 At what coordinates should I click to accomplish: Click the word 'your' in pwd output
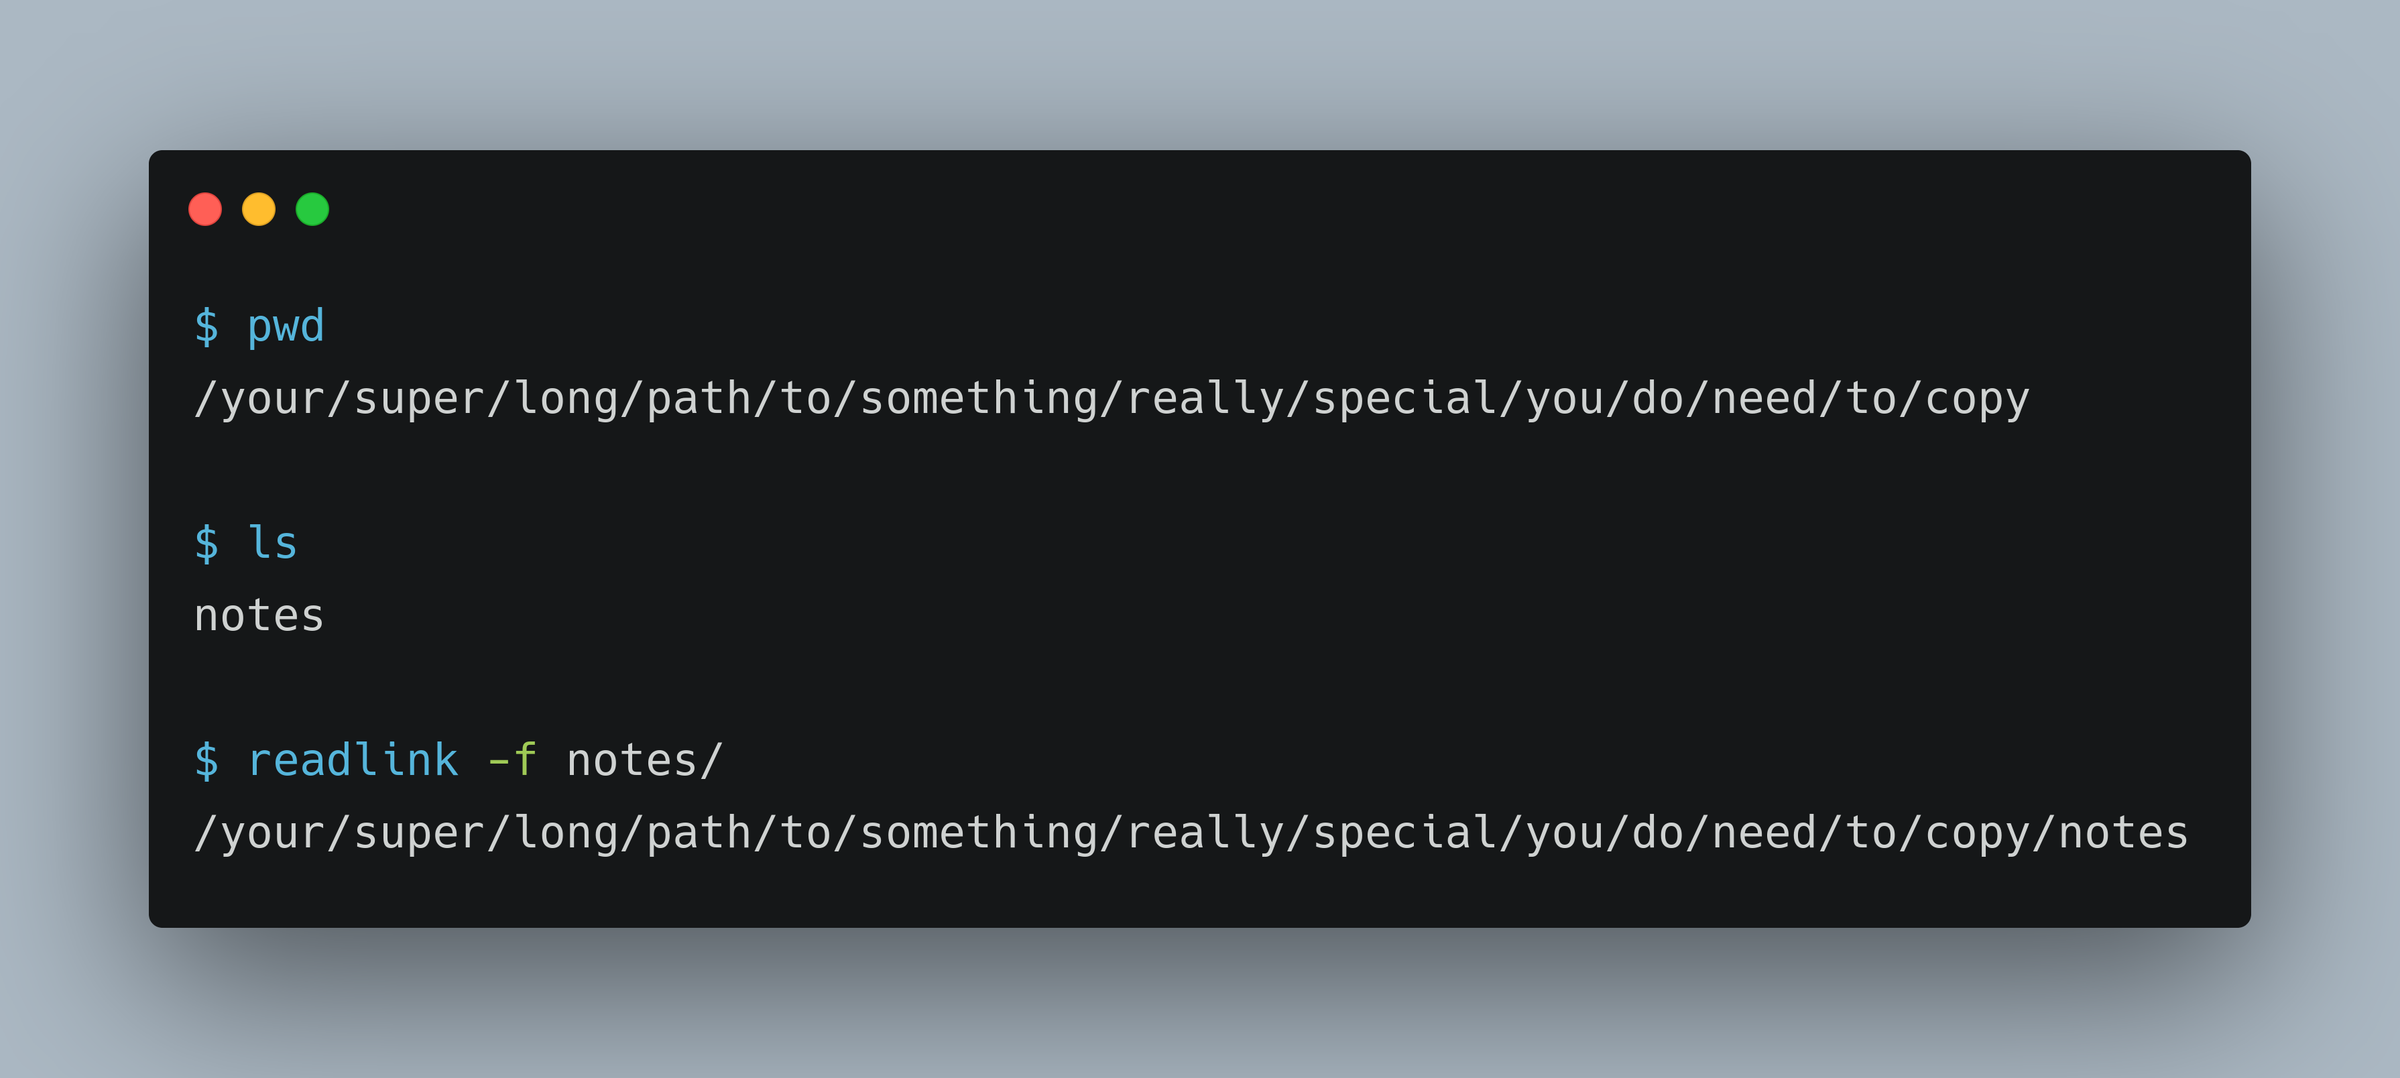[x=260, y=399]
